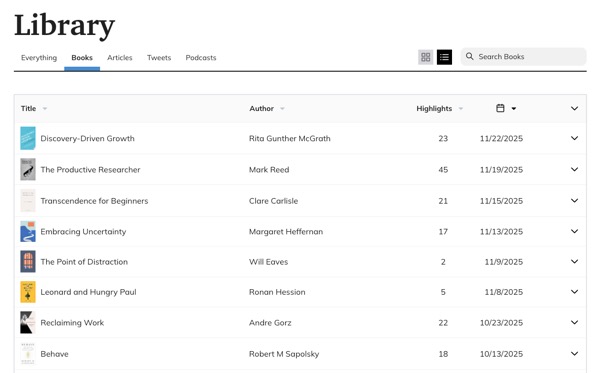Screen dimensions: 600x373
Task: Open the date column sort arrow
Action: (514, 109)
